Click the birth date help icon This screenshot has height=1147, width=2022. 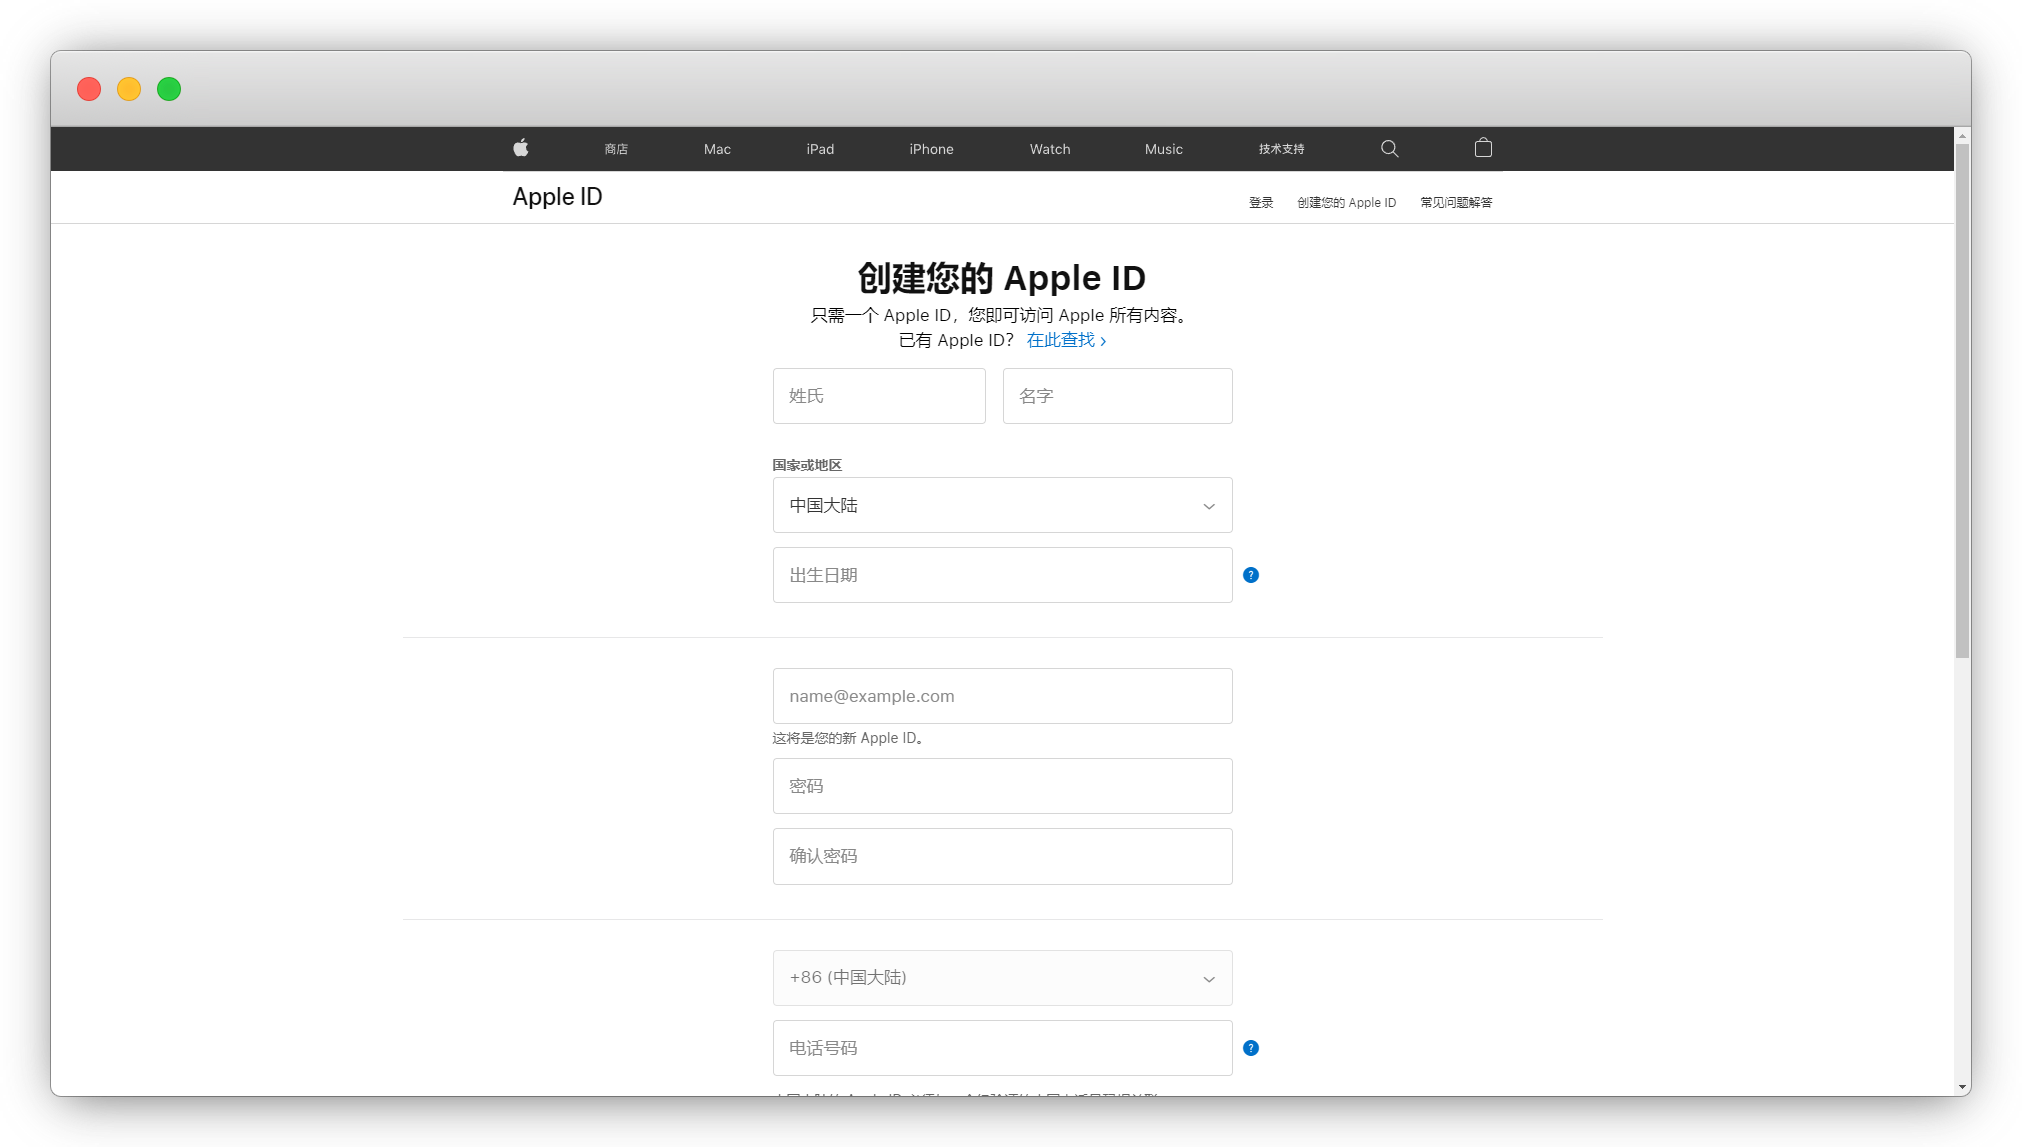[x=1251, y=575]
